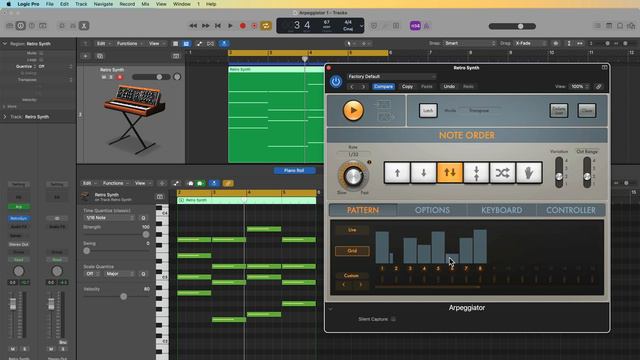
Task: Collapse the Arpeggiator disclosure chevron at bottom
Action: [331, 309]
